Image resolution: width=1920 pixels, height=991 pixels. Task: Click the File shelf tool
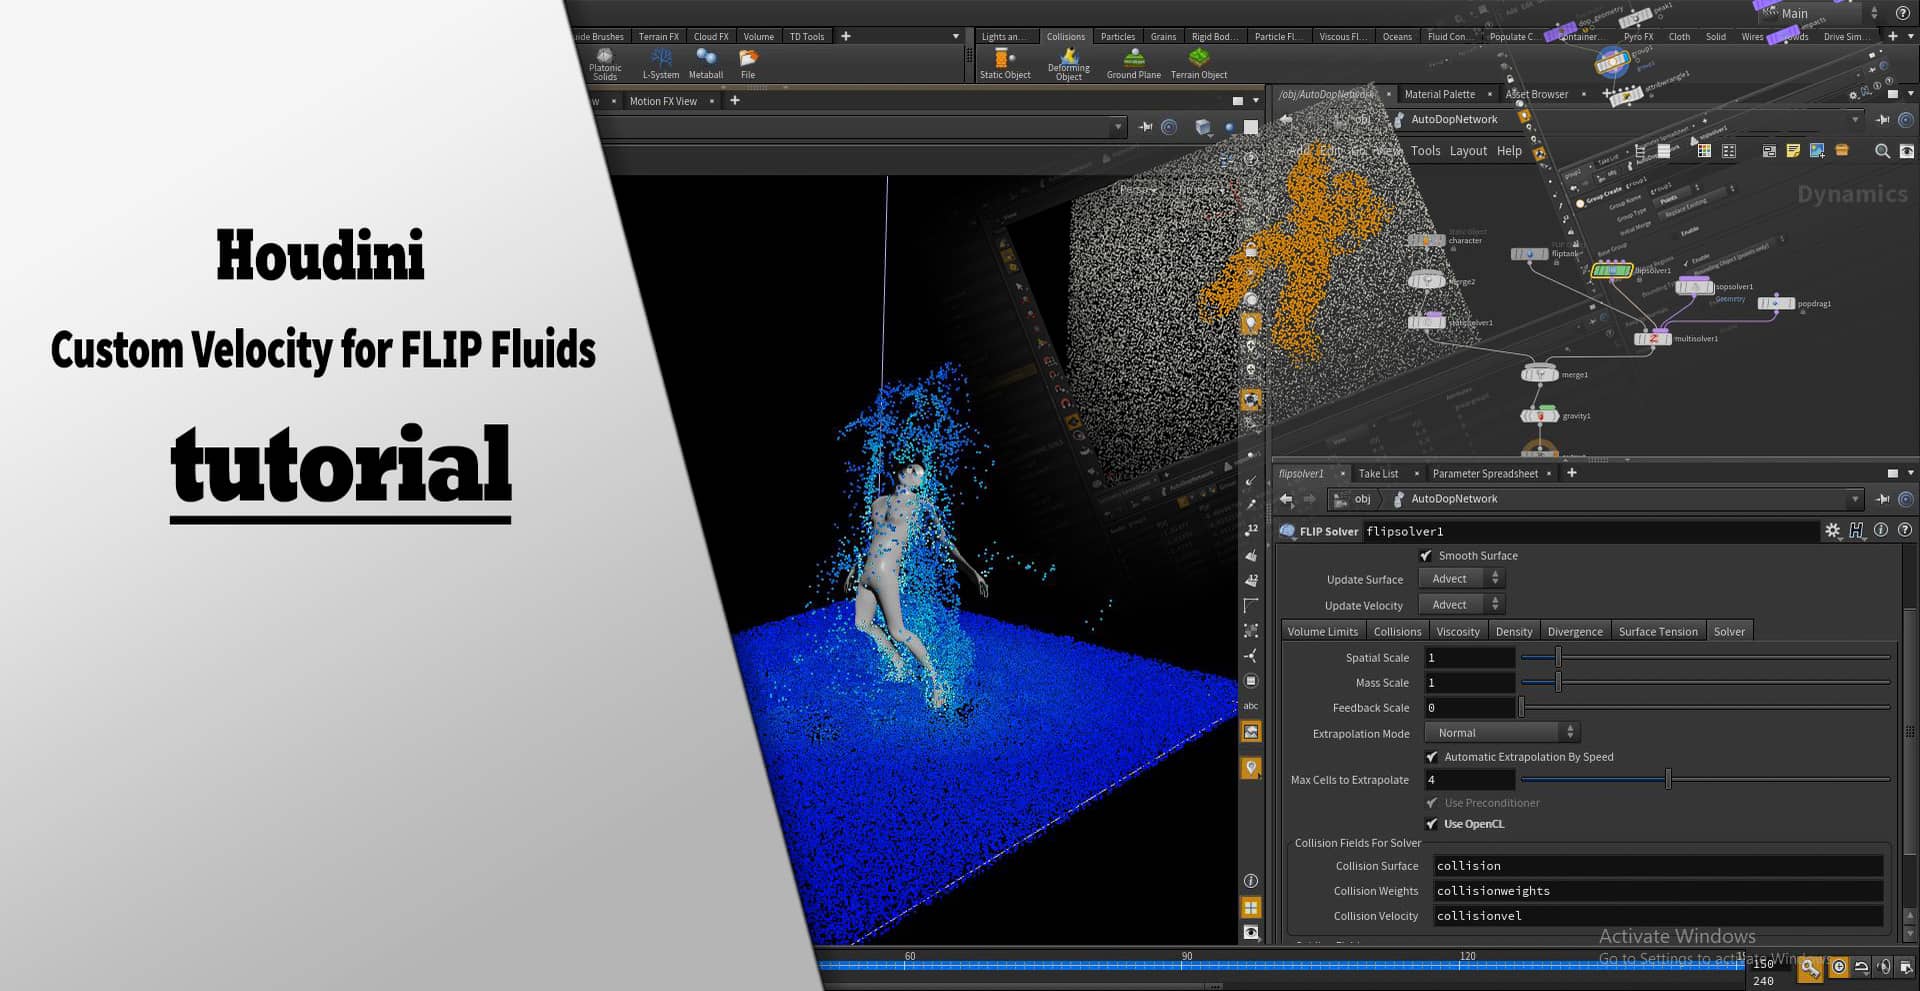pos(747,64)
